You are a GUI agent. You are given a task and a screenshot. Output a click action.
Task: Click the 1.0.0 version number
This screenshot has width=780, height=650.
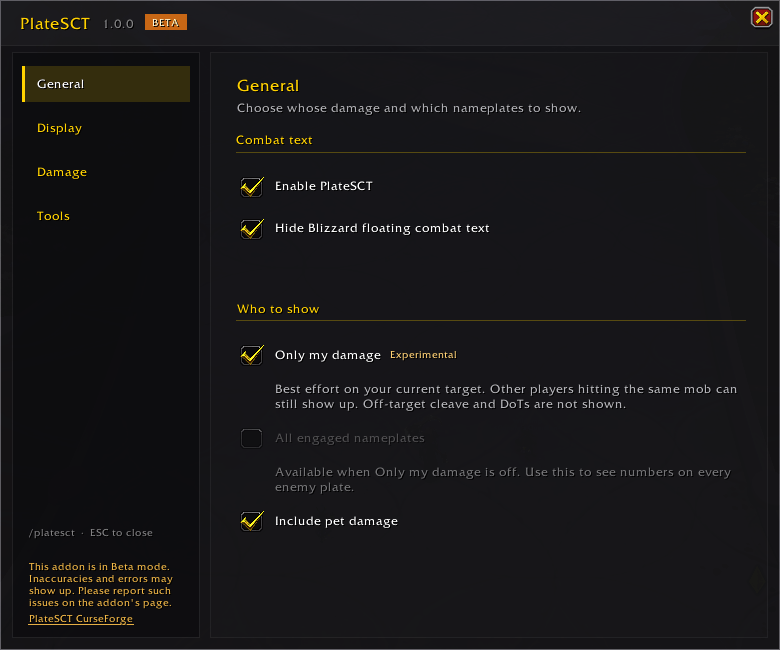(x=118, y=24)
